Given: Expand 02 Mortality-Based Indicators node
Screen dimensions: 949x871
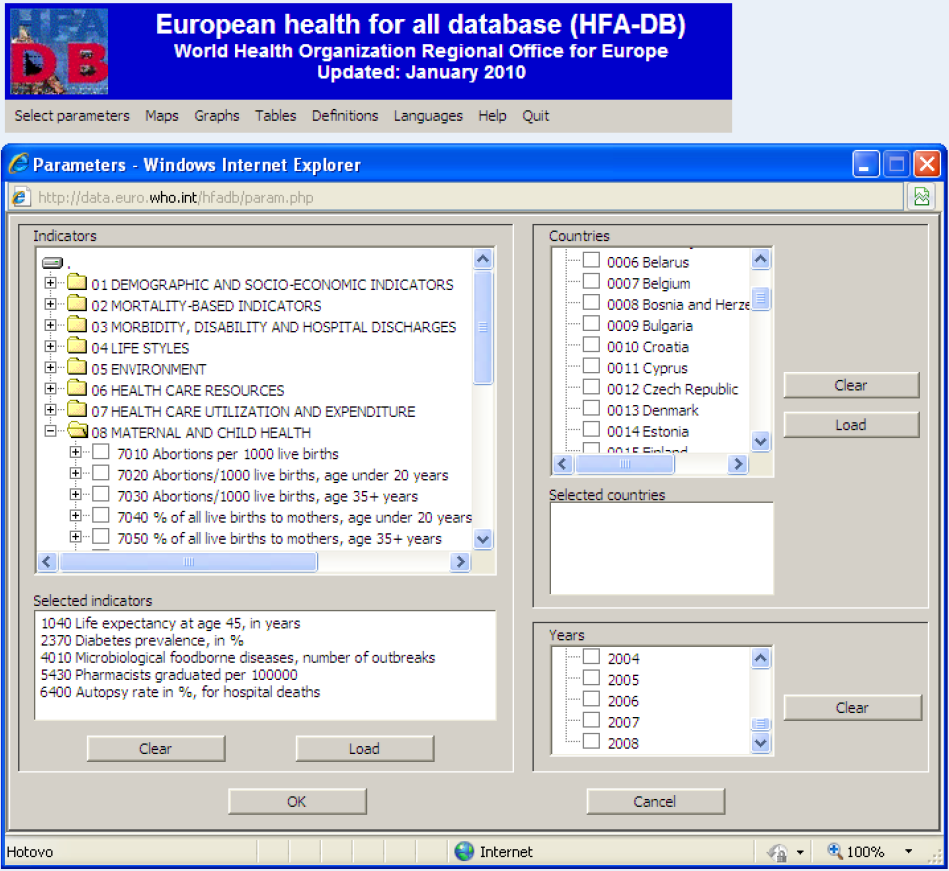Looking at the screenshot, I should point(51,304).
